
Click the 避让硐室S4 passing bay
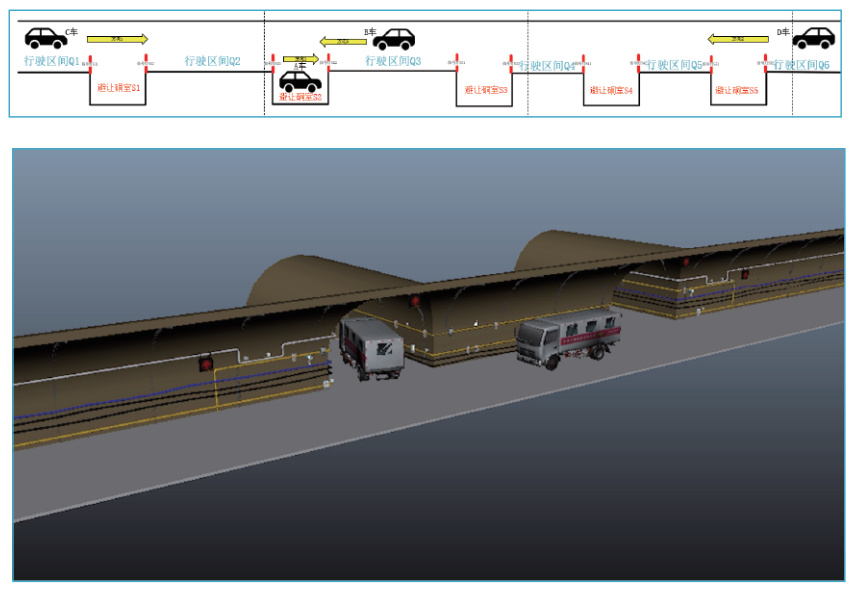click(611, 90)
